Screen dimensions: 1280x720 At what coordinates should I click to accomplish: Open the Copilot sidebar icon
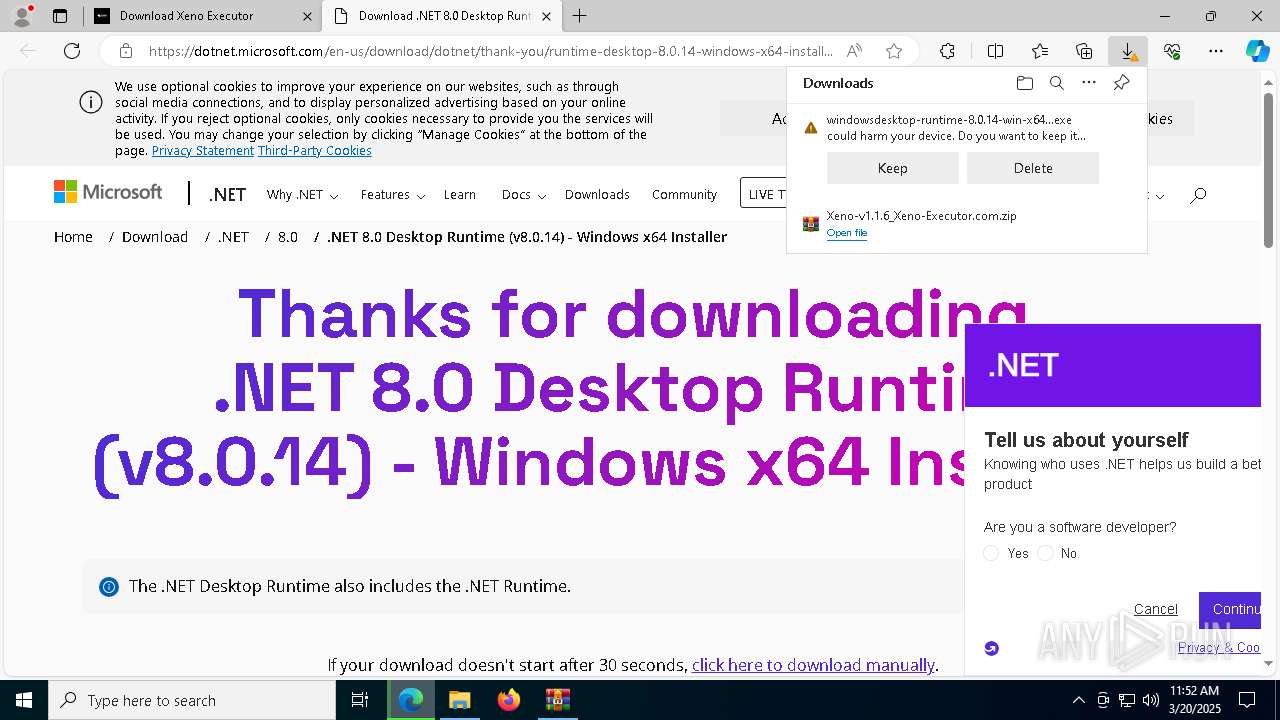1257,51
